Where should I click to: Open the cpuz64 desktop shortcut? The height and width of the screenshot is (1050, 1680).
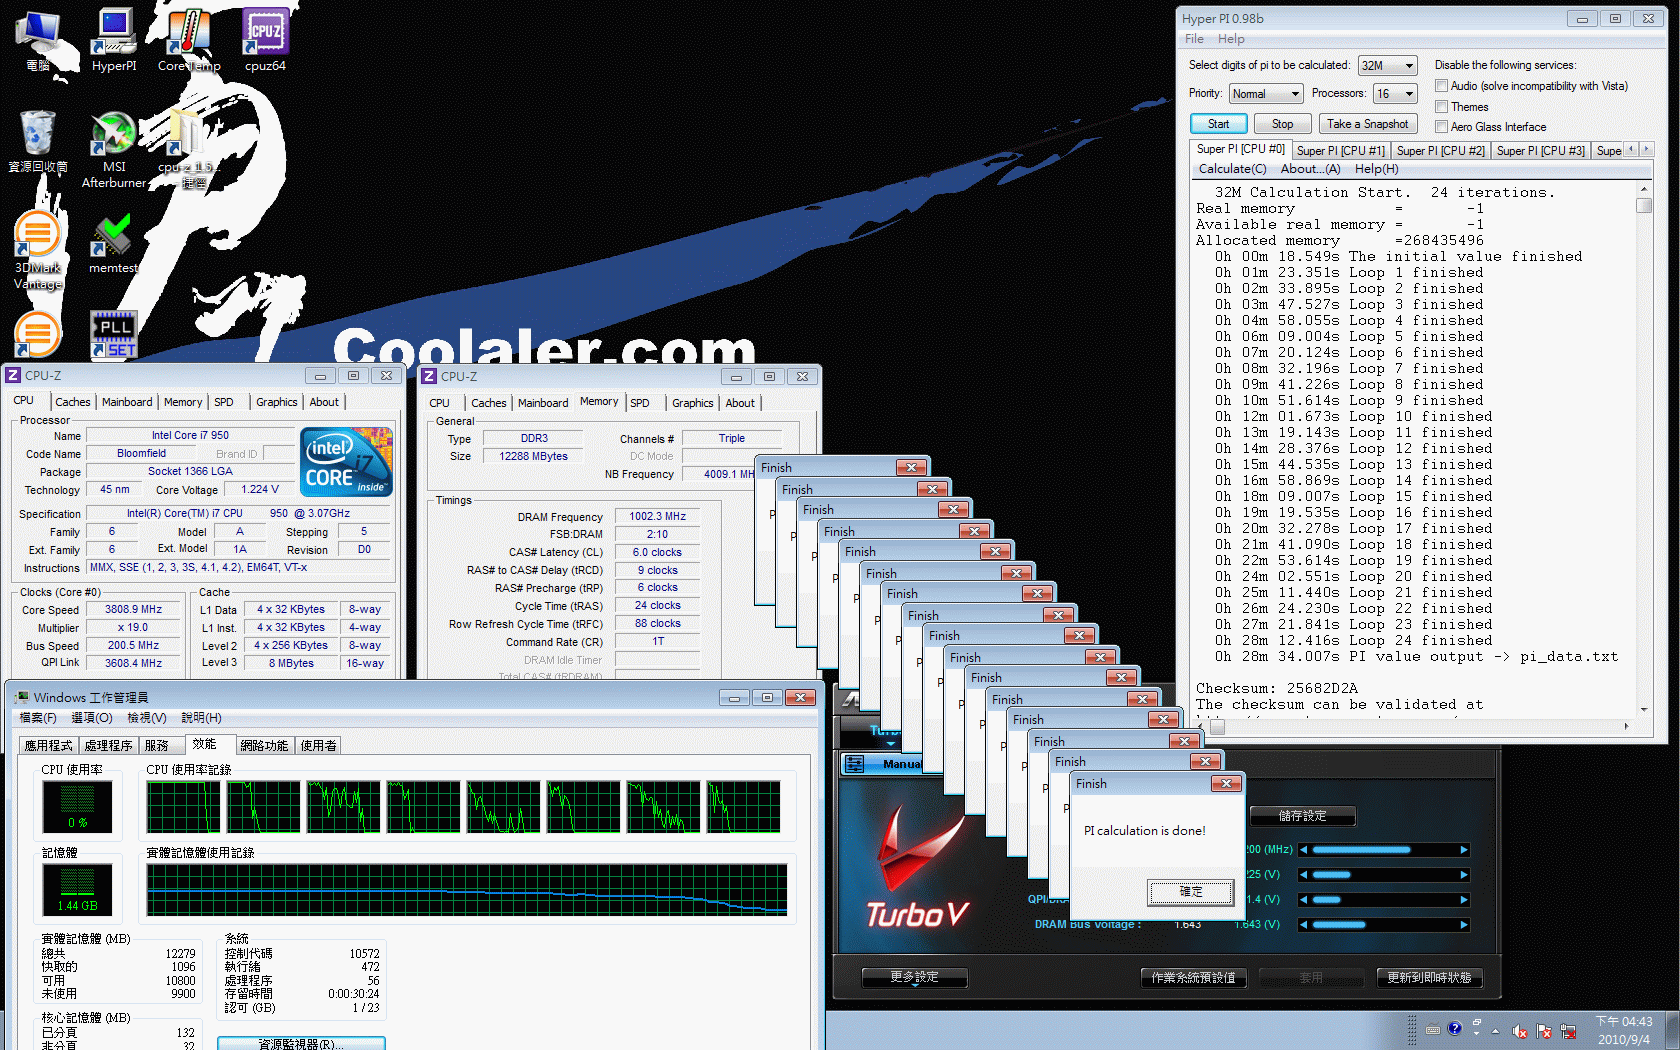pos(265,40)
